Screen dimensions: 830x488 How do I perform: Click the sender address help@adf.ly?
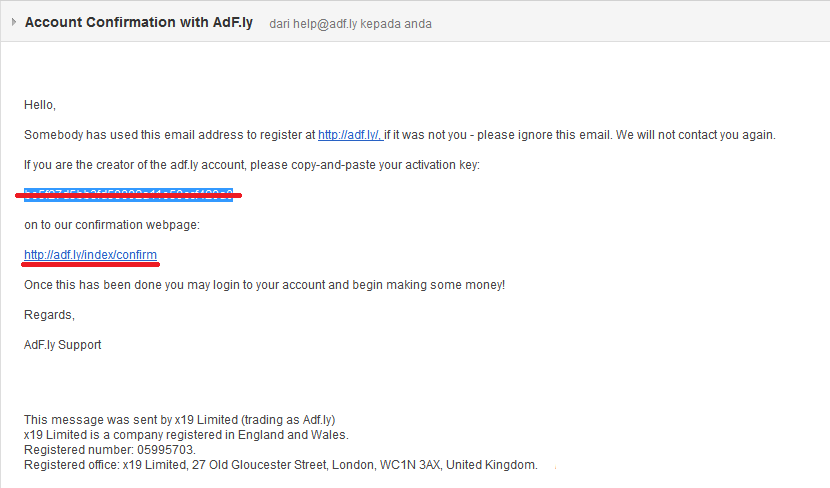[328, 23]
